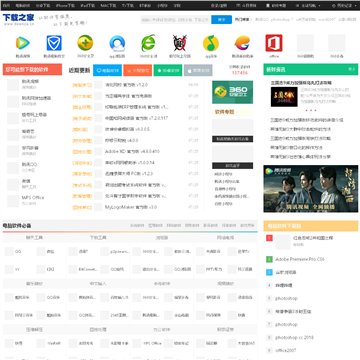360x360 pixels.
Task: Click the 下载之家 site logo
Action: 19,19
